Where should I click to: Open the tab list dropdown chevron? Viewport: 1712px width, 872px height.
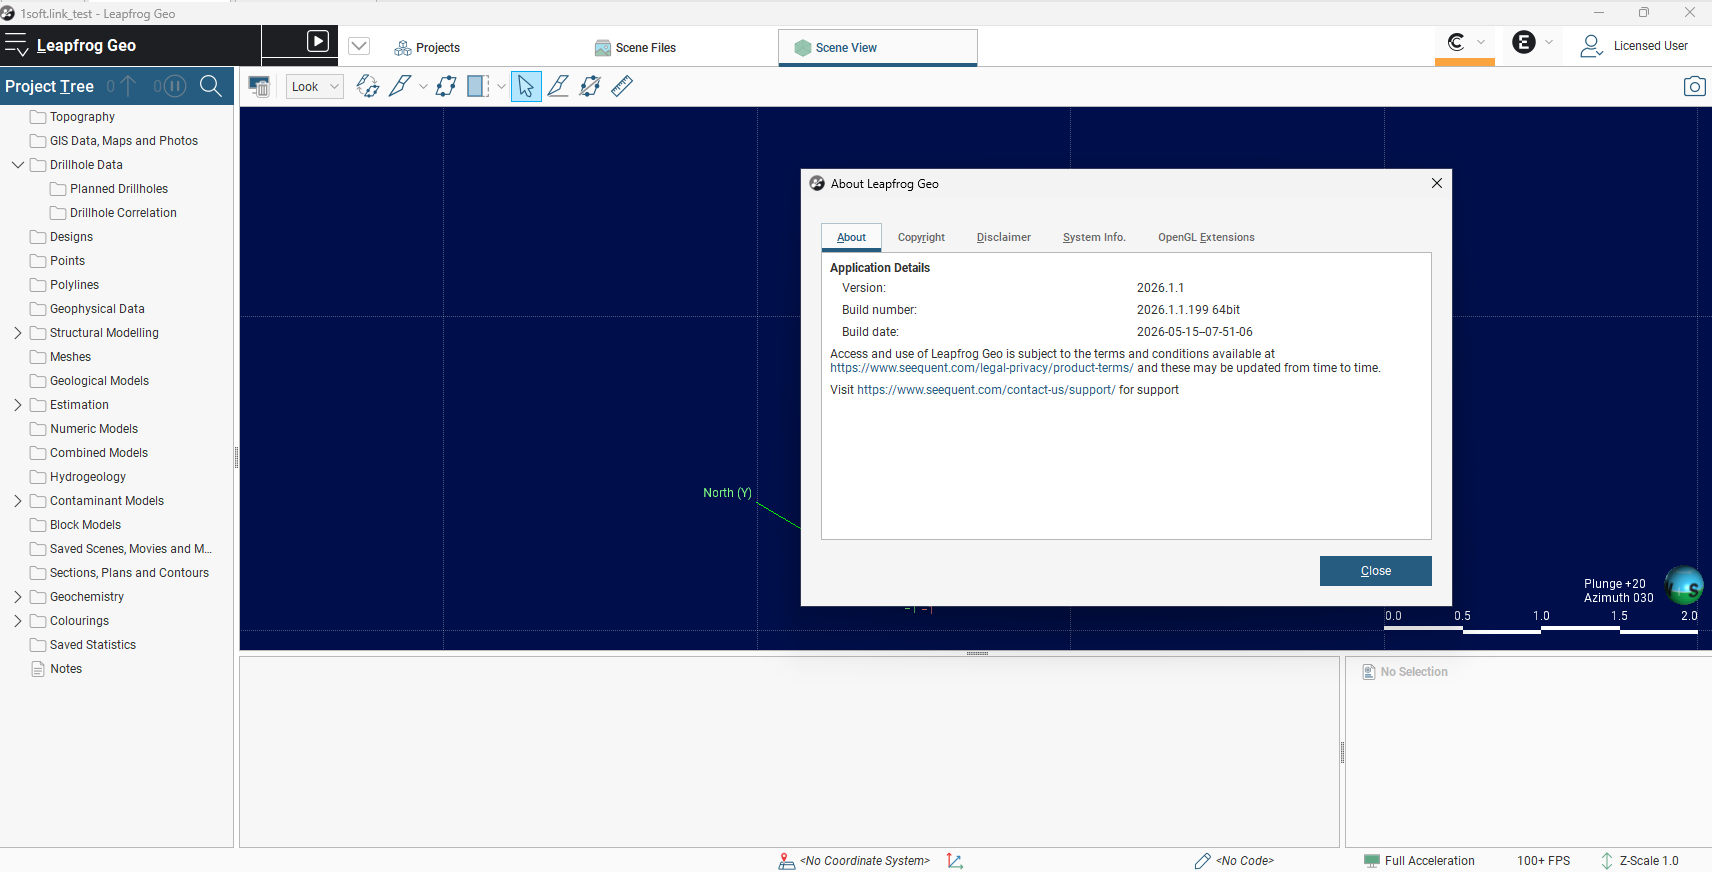coord(359,46)
